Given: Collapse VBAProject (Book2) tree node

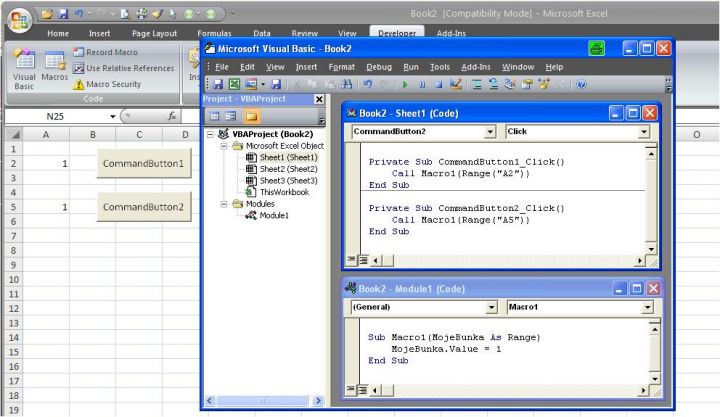Looking at the screenshot, I should [210, 134].
